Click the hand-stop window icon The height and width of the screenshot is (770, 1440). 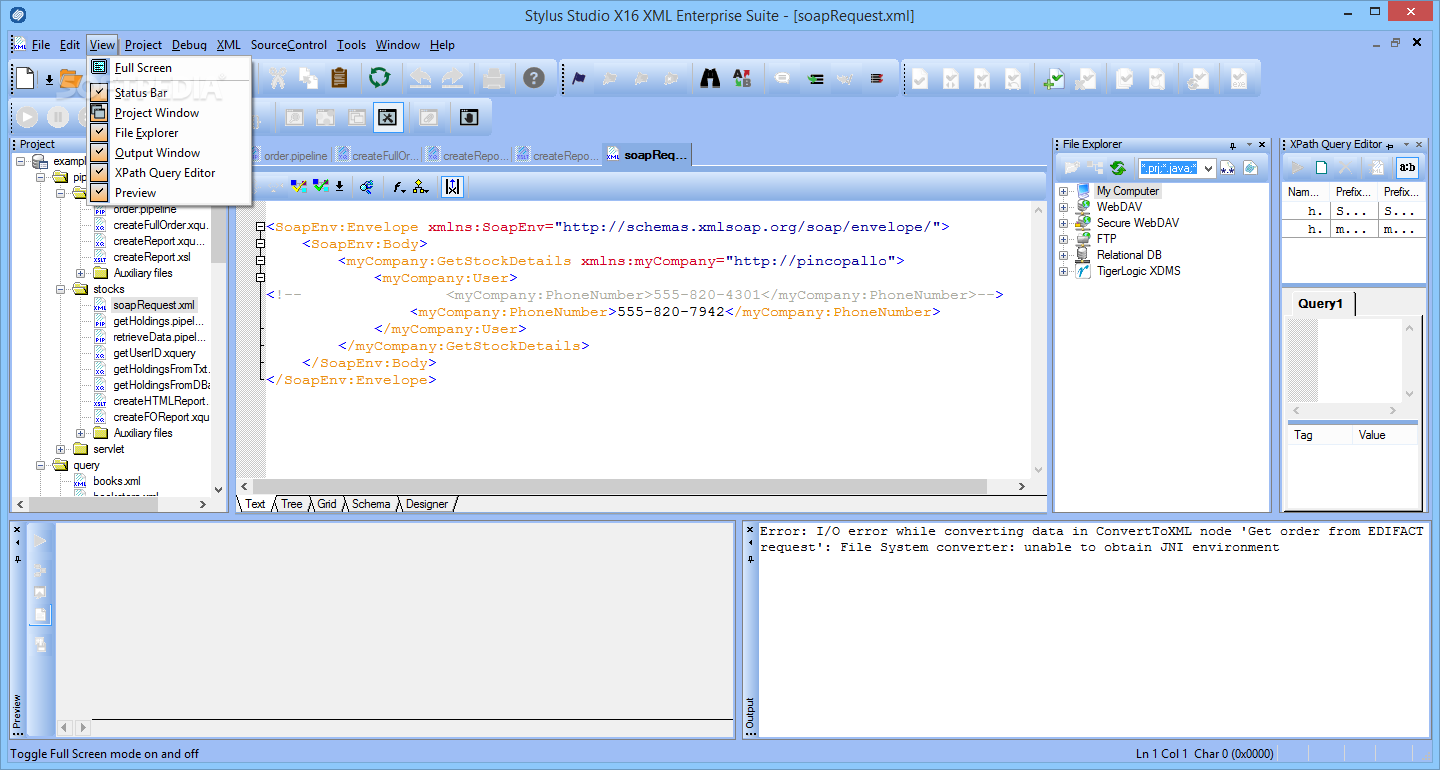click(469, 117)
